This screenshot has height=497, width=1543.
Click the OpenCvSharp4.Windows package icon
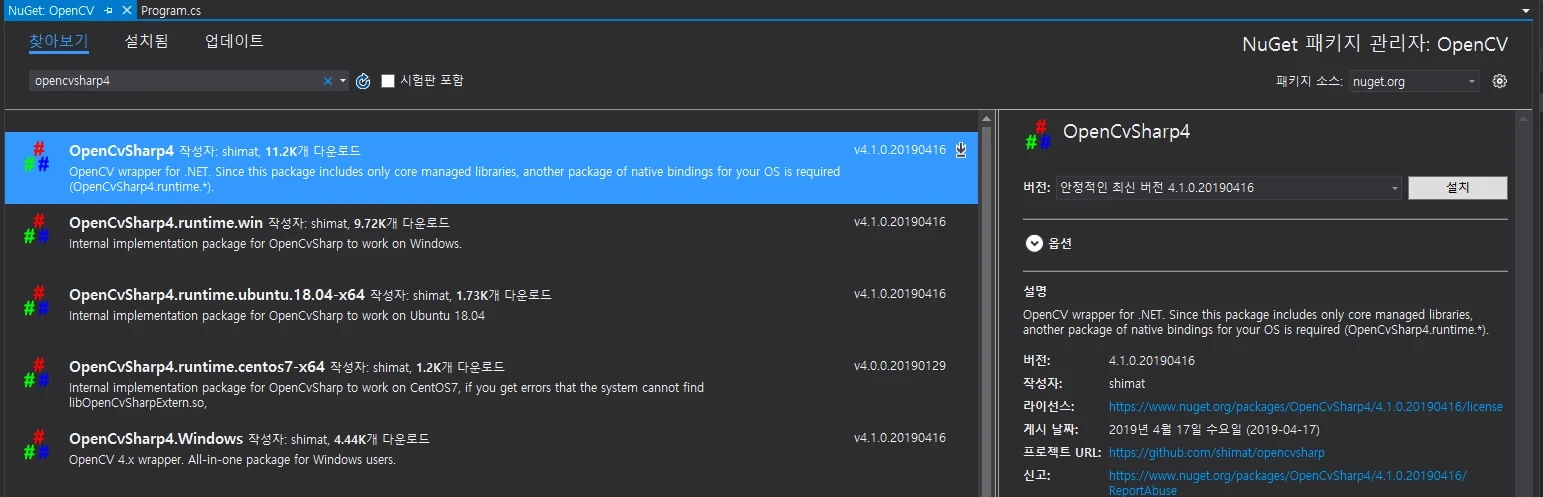(36, 445)
